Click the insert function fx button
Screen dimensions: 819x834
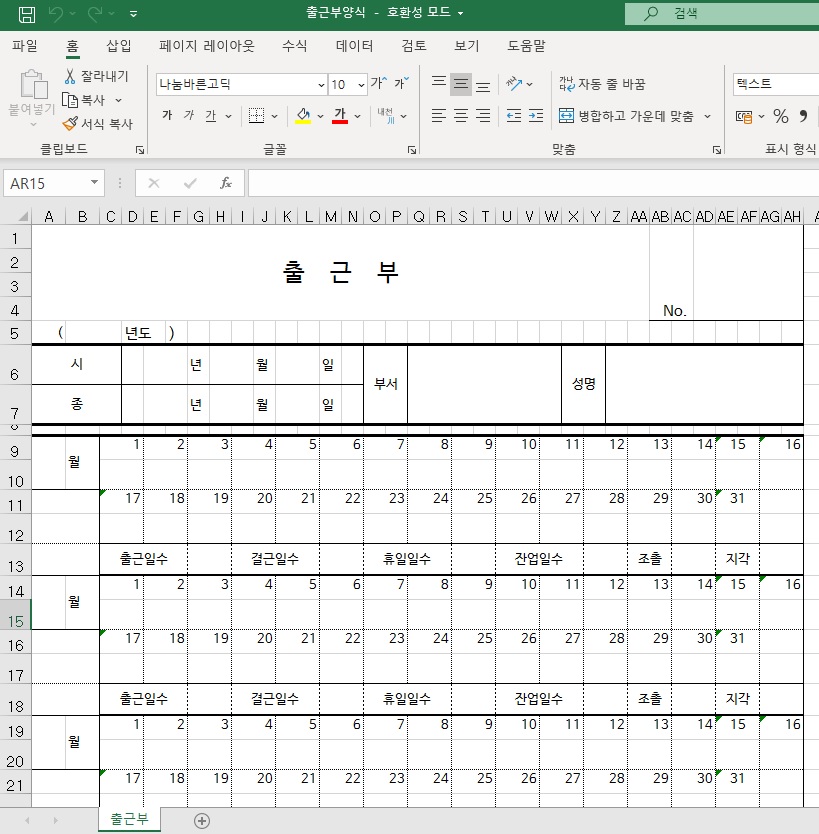pos(225,183)
